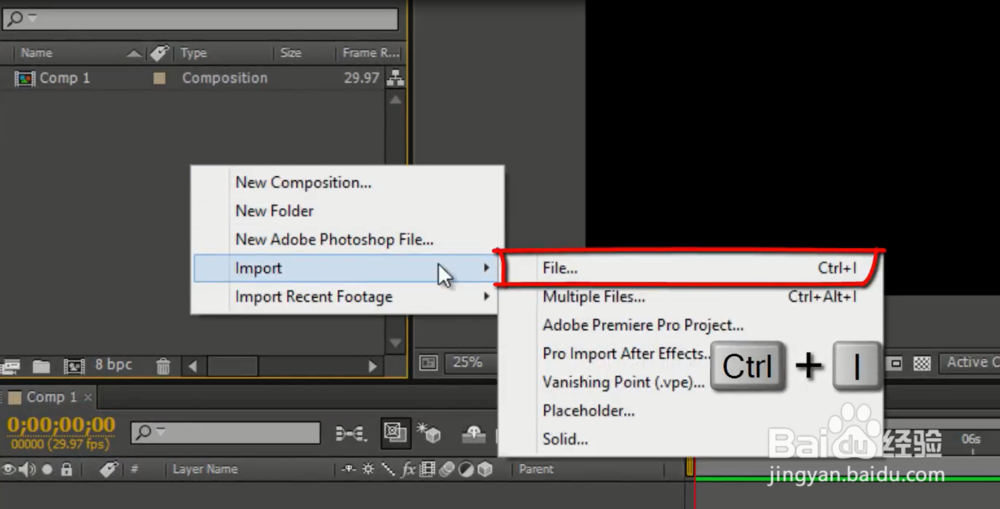The width and height of the screenshot is (1000, 509).
Task: Click the new composition icon beside 8 bpc
Action: [x=74, y=366]
